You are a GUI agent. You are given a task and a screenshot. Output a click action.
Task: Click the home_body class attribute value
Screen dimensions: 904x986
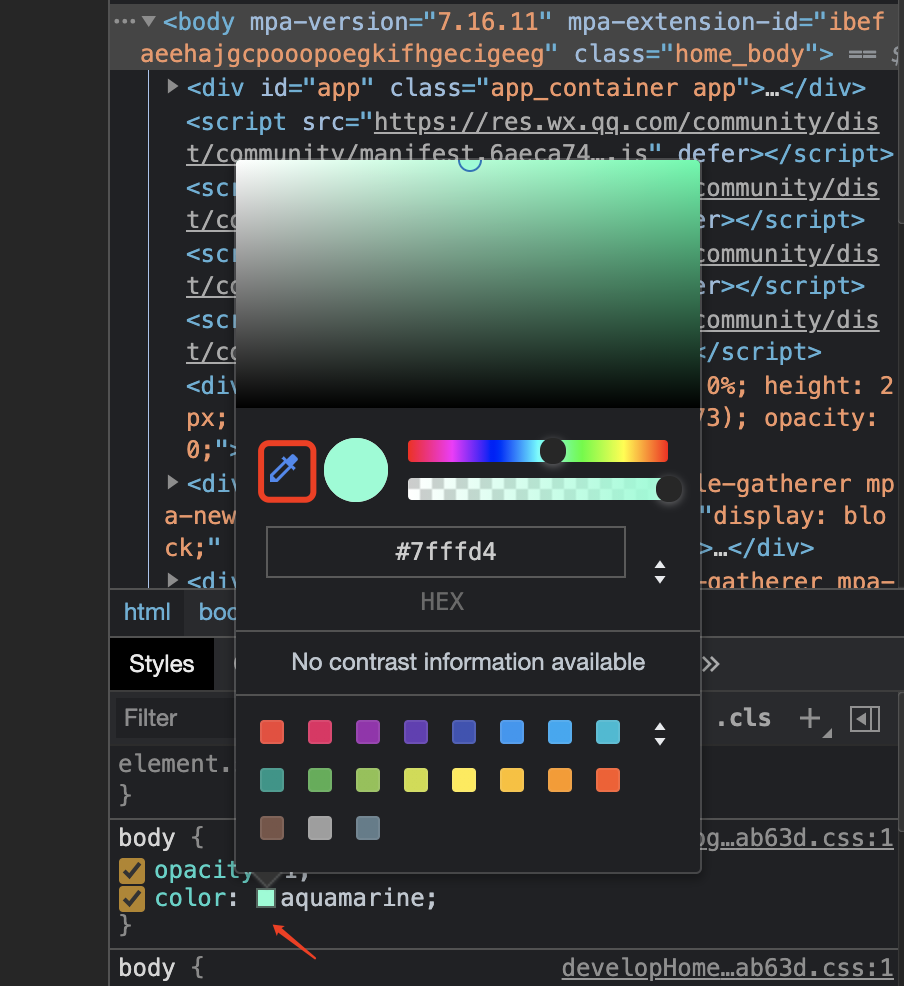click(741, 54)
